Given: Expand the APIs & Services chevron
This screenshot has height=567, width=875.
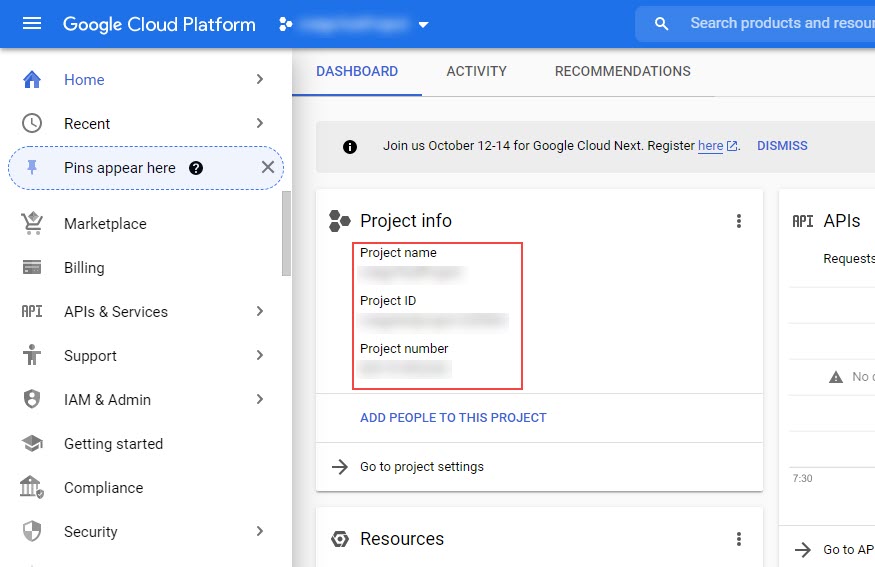Looking at the screenshot, I should 259,311.
